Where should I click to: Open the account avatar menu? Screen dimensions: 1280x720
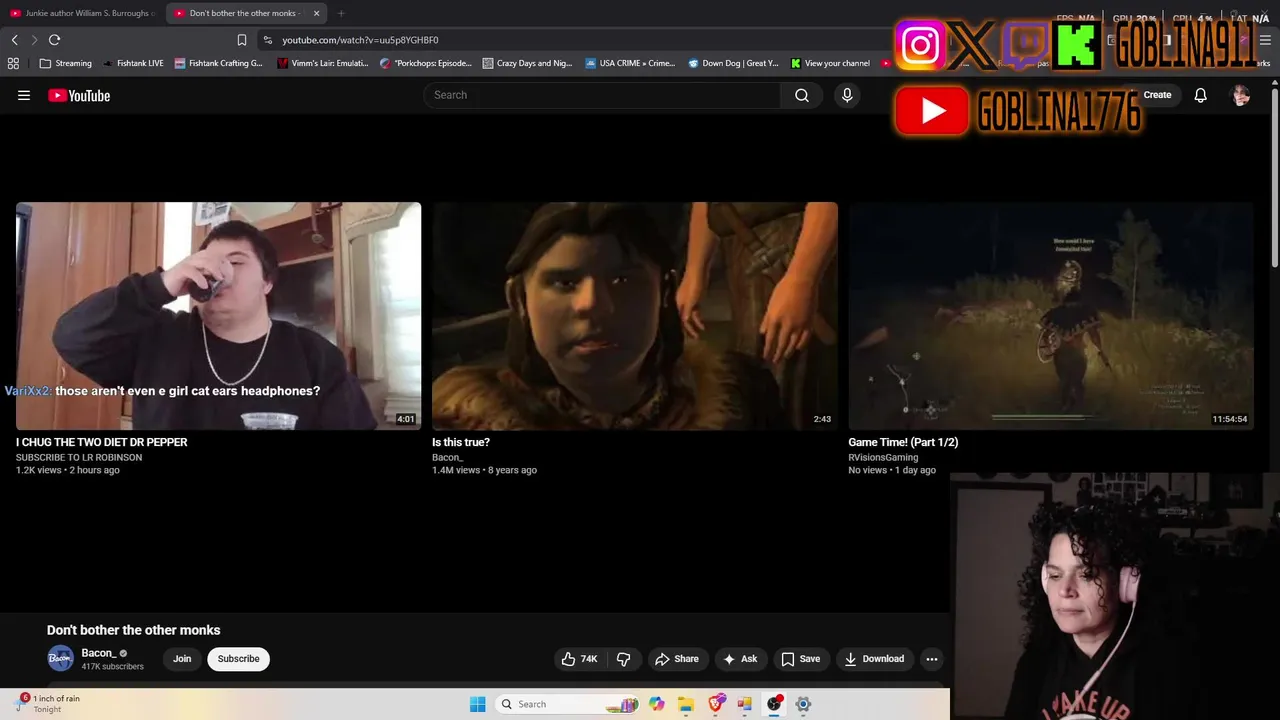(1241, 95)
